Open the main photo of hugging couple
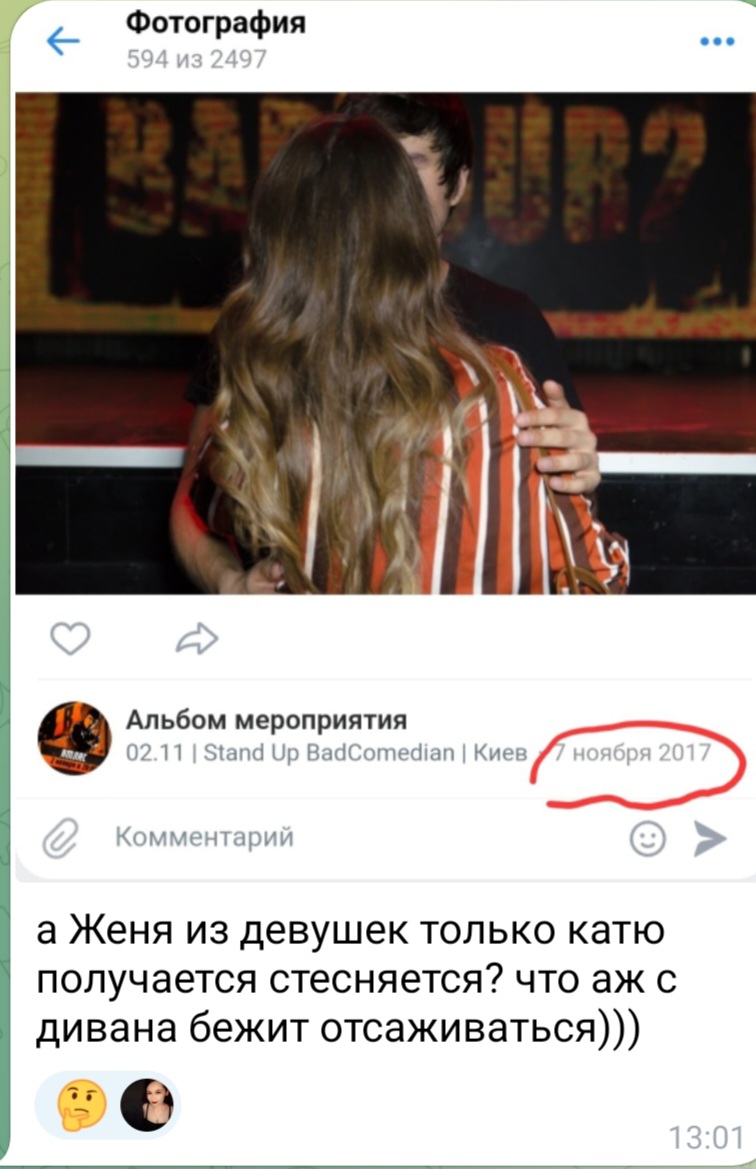This screenshot has width=756, height=1169. tap(385, 343)
